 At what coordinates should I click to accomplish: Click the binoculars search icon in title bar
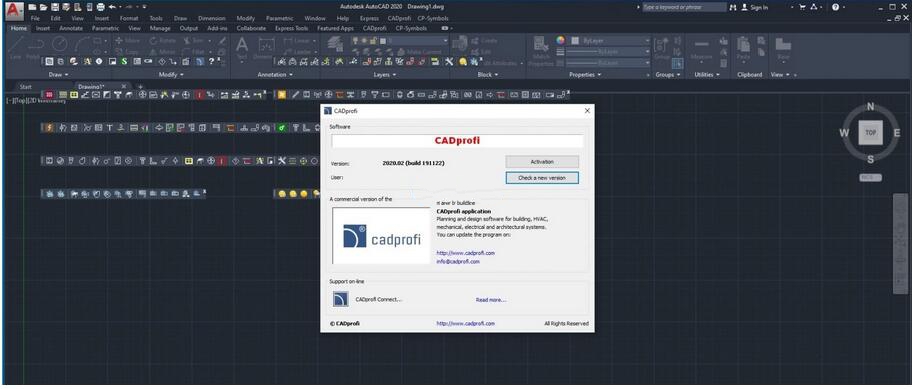point(733,7)
